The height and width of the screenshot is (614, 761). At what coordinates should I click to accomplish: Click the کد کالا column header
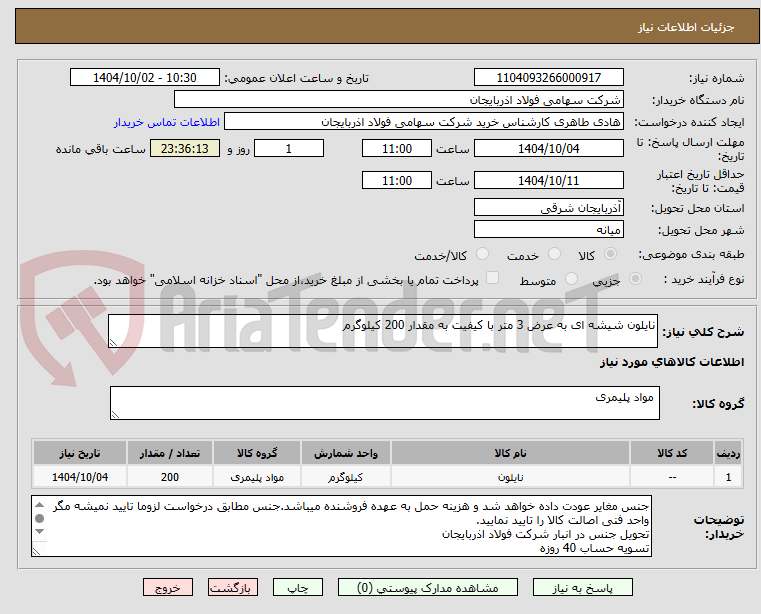click(x=672, y=453)
